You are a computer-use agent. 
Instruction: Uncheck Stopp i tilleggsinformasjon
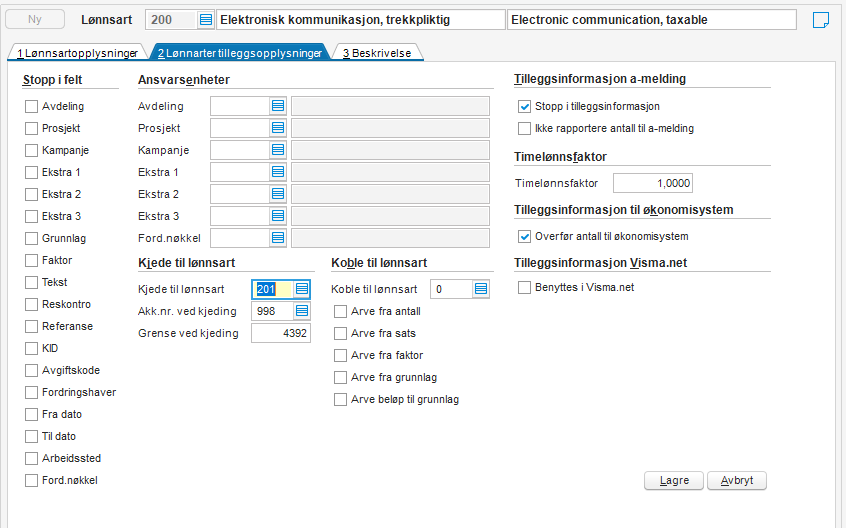(x=524, y=106)
